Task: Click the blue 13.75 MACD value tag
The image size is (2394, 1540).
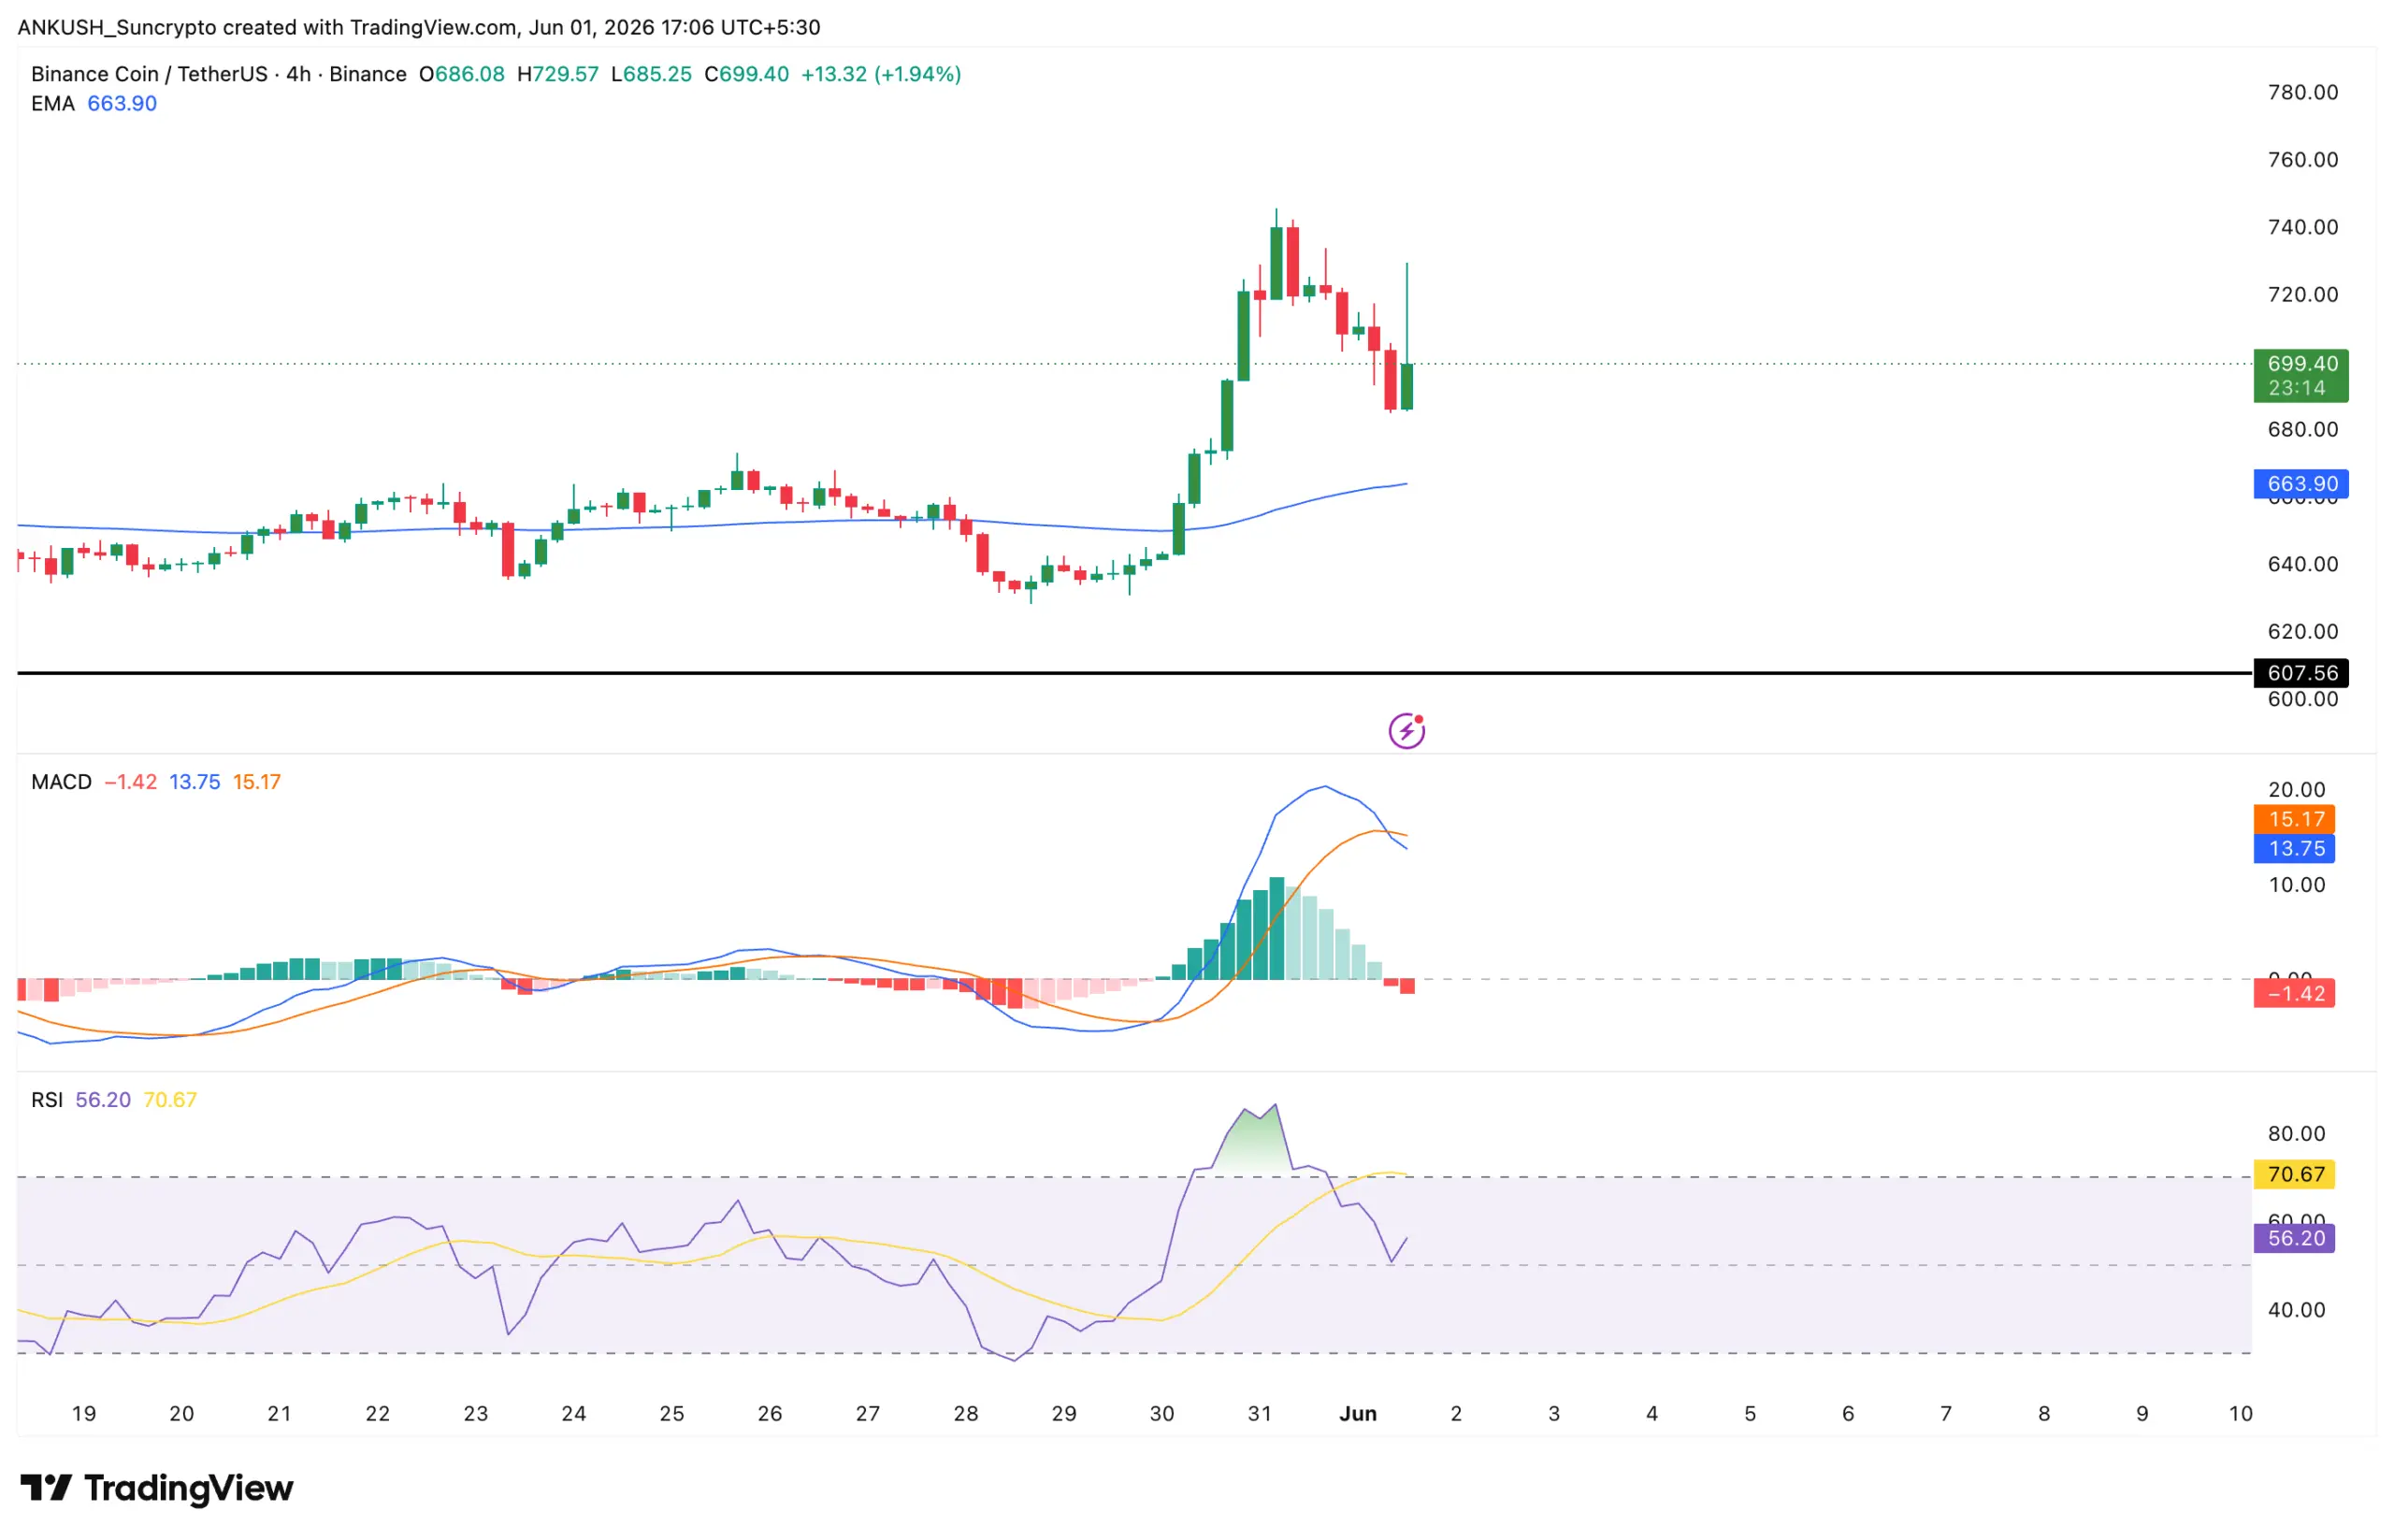Action: point(2294,849)
